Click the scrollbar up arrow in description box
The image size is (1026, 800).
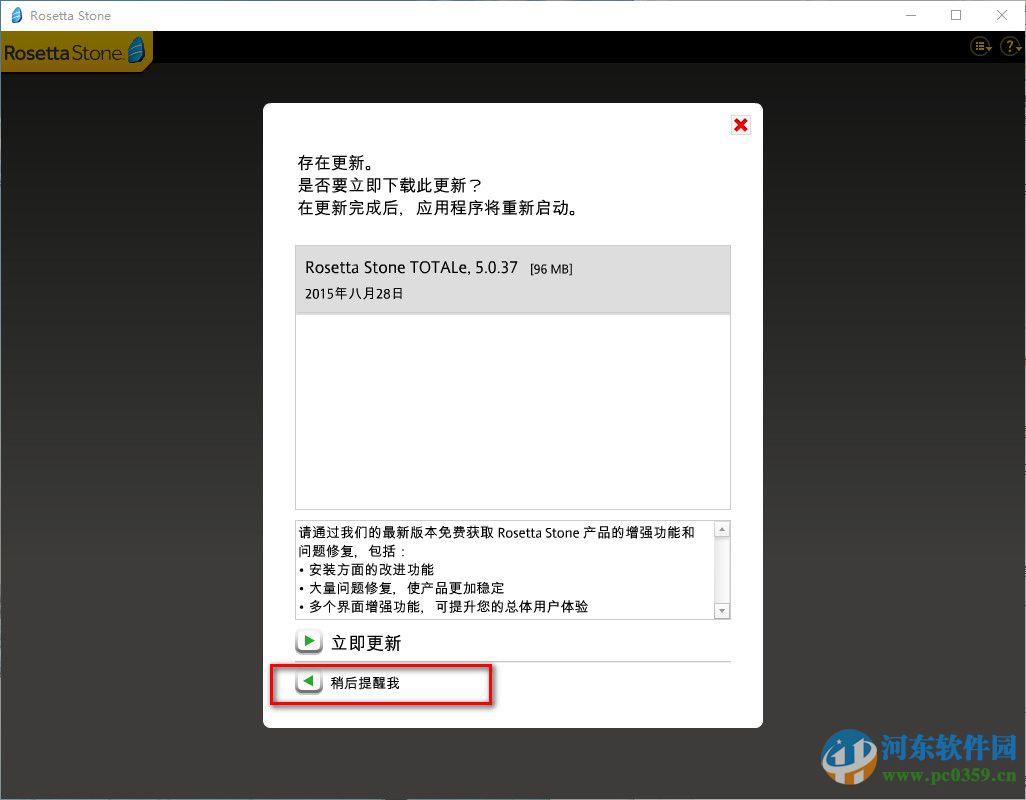coord(721,527)
